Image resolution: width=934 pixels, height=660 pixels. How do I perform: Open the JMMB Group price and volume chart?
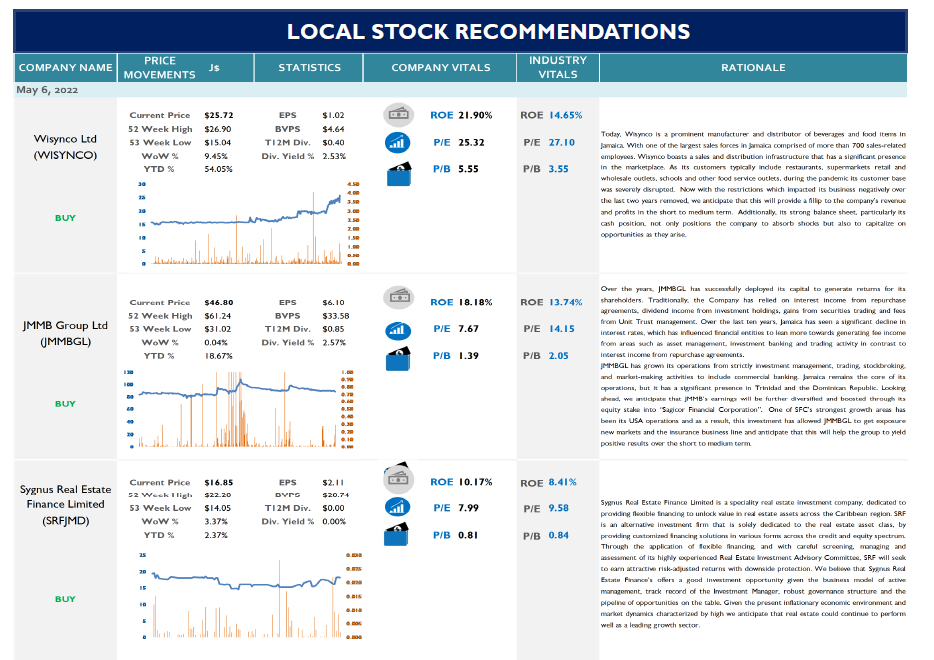(x=239, y=409)
